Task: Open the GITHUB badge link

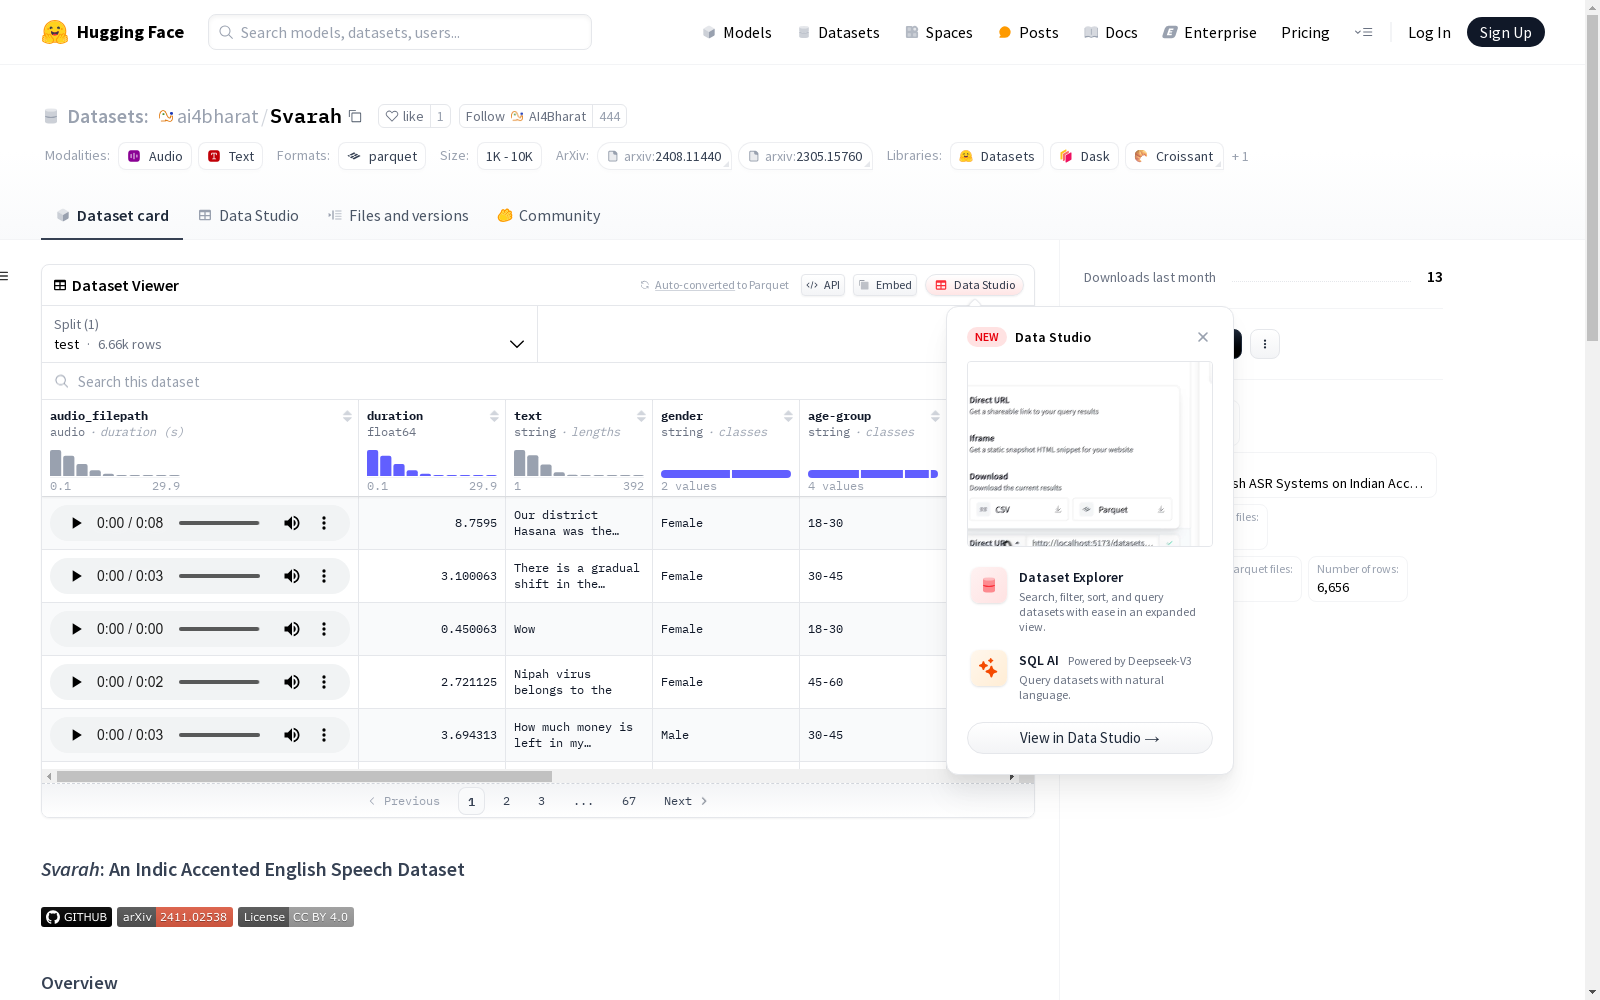Action: tap(76, 917)
